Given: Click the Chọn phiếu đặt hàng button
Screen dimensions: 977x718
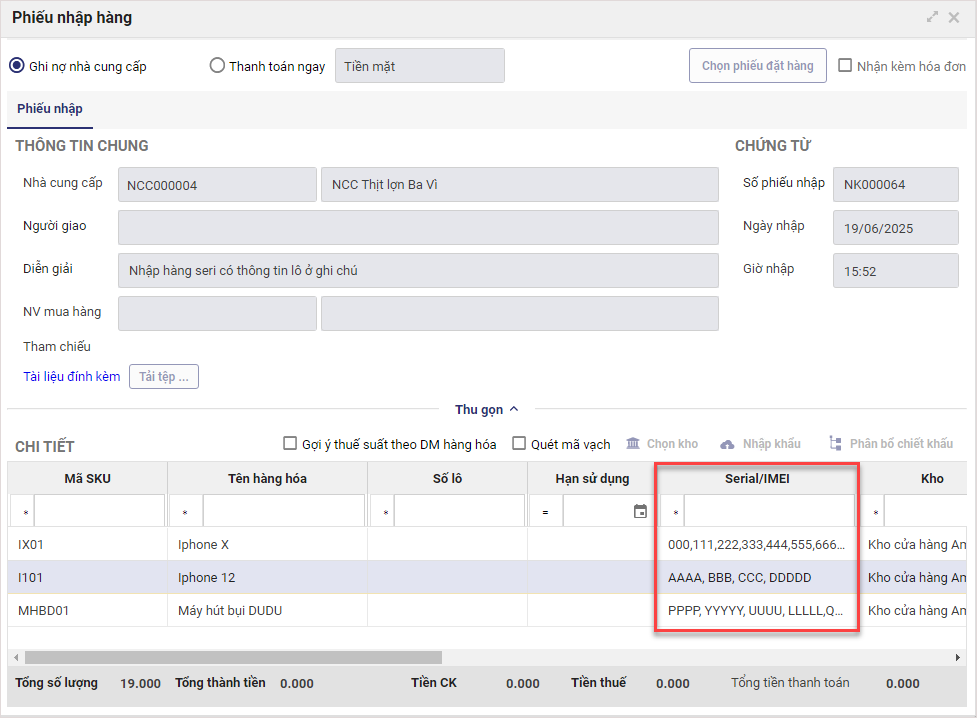Looking at the screenshot, I should click(757, 66).
